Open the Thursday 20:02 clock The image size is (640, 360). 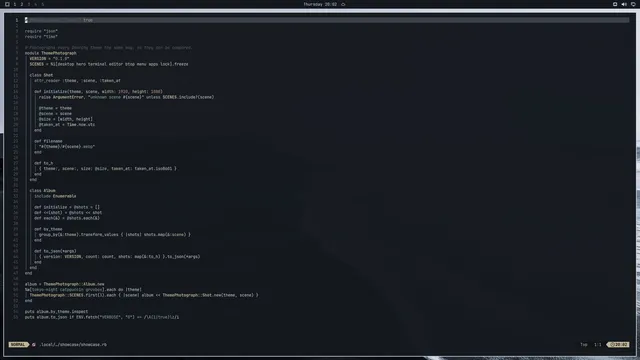click(320, 4)
